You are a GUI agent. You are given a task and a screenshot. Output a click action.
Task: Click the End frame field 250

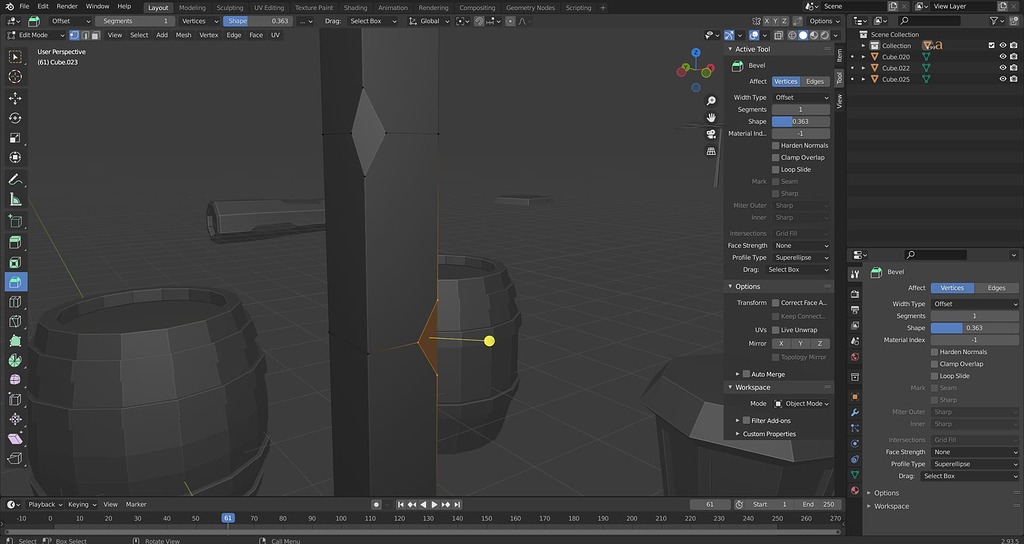818,505
